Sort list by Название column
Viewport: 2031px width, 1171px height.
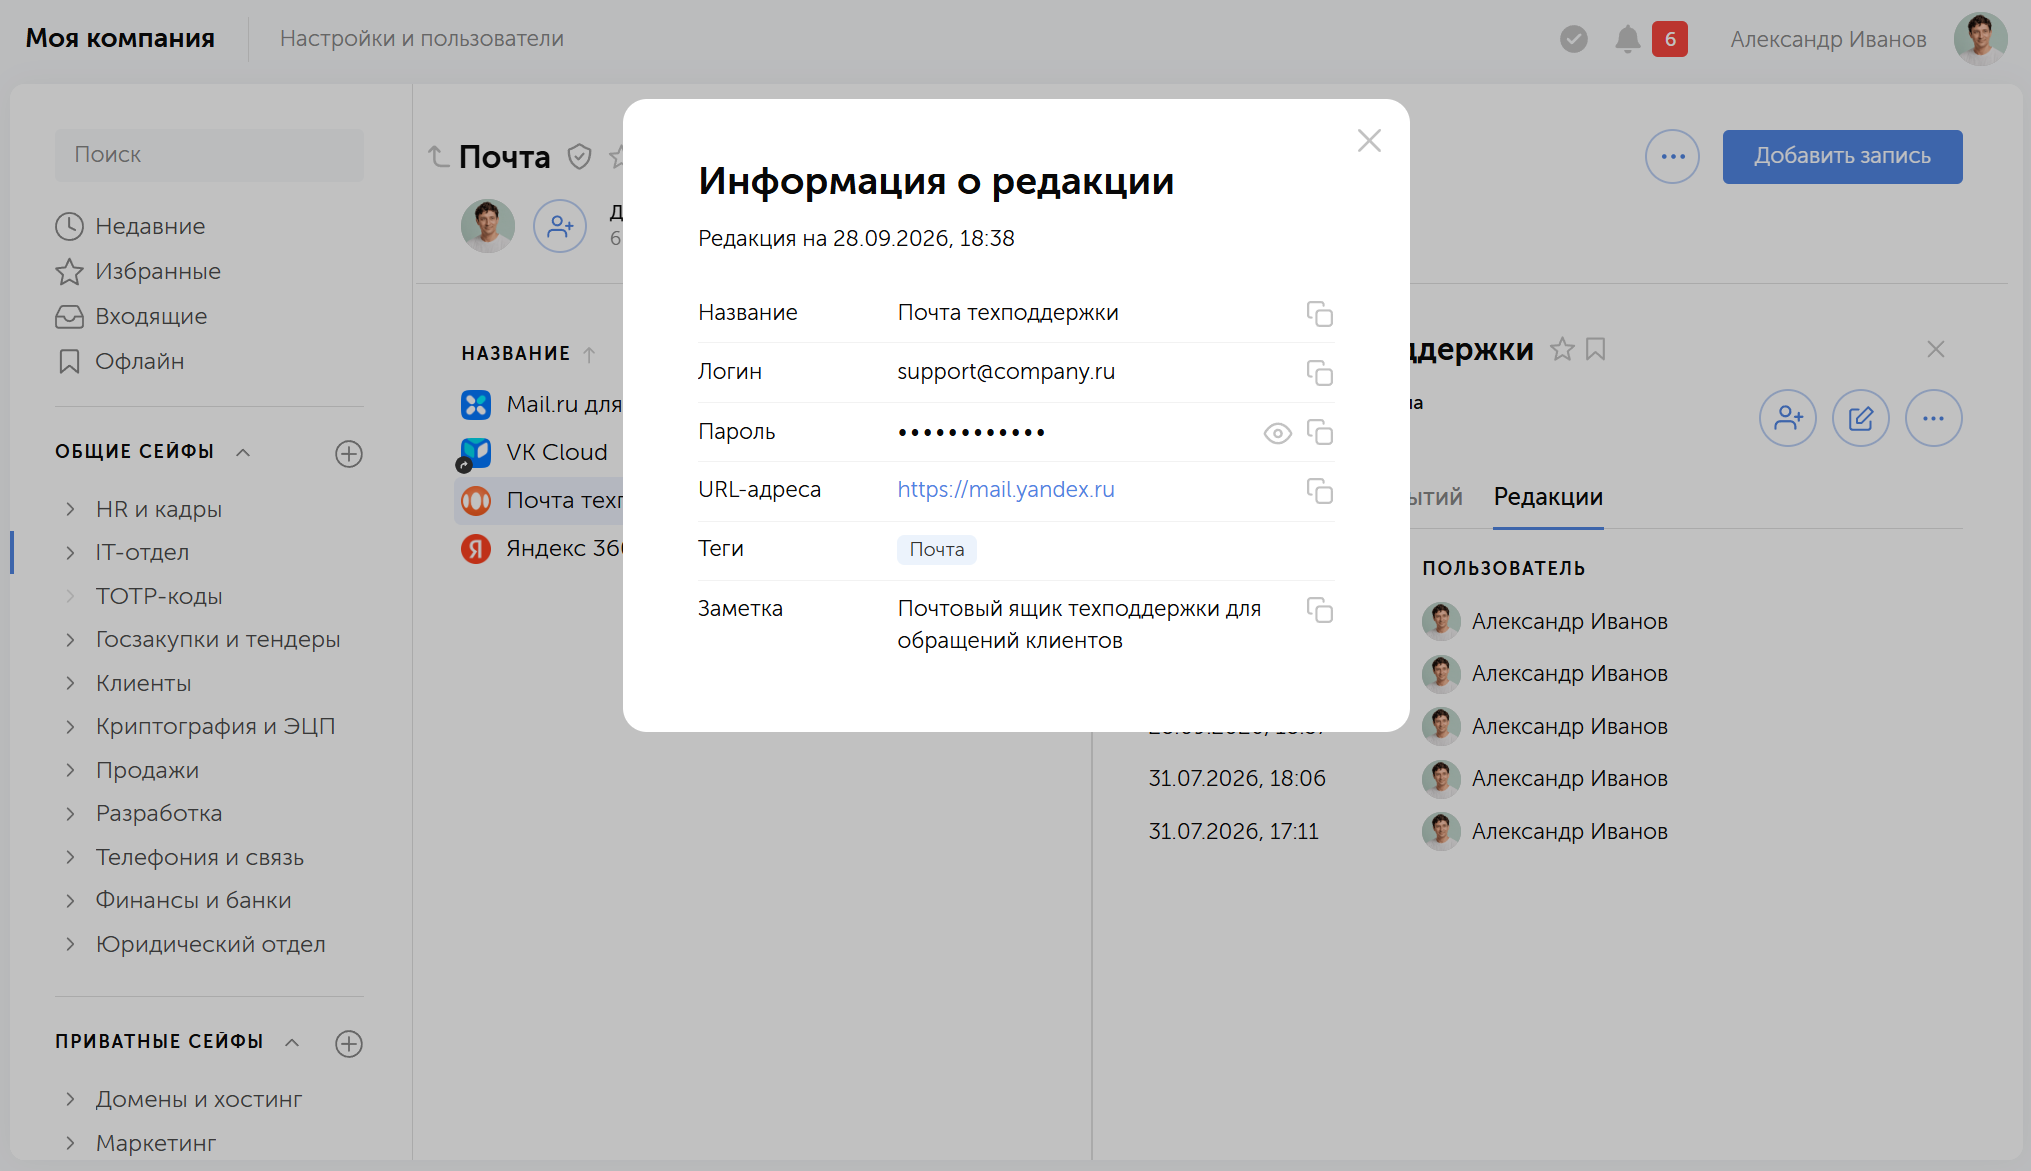[x=528, y=354]
